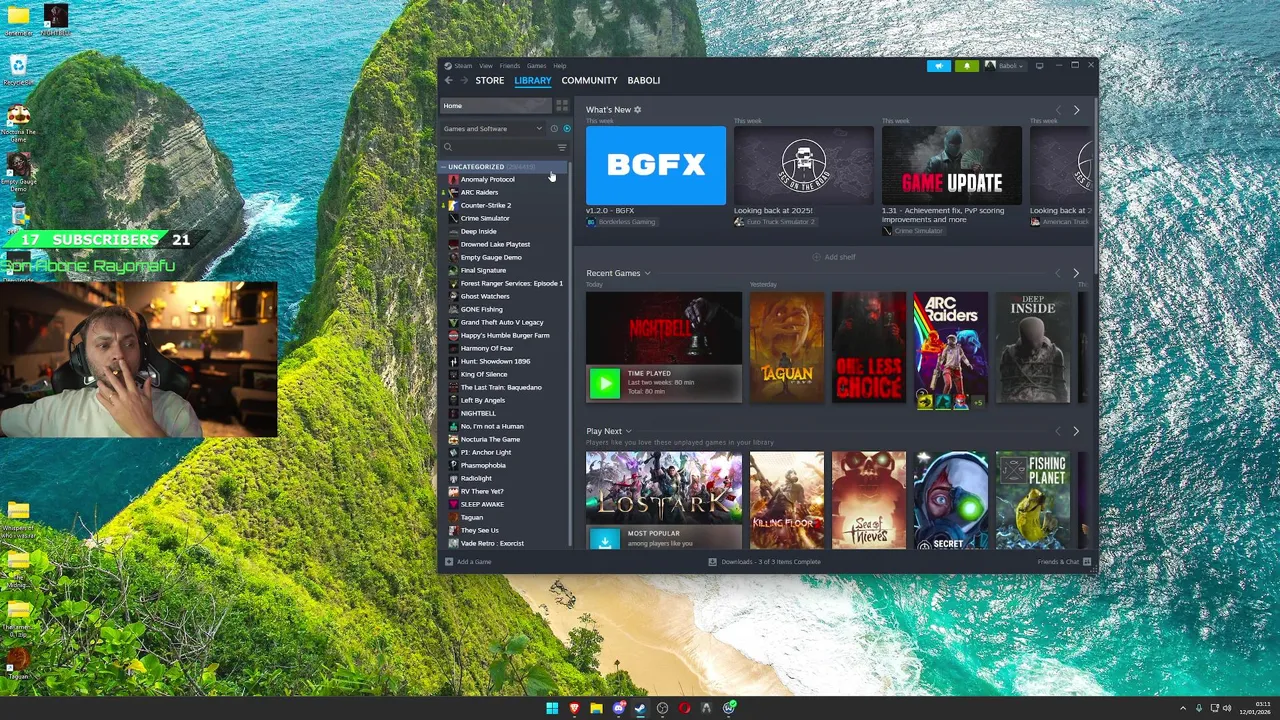This screenshot has height=720, width=1280.
Task: Select Grand Theft Auto V Legacy
Action: [502, 322]
